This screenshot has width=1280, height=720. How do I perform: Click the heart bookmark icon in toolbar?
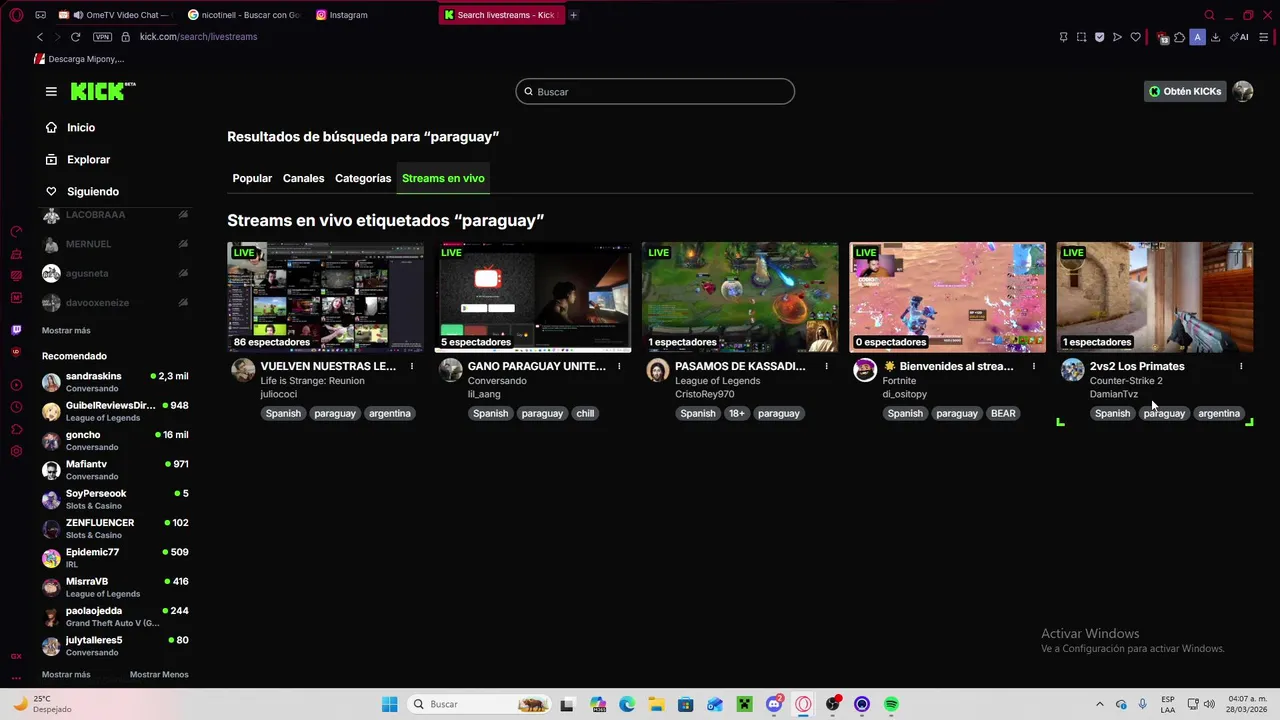1135,37
